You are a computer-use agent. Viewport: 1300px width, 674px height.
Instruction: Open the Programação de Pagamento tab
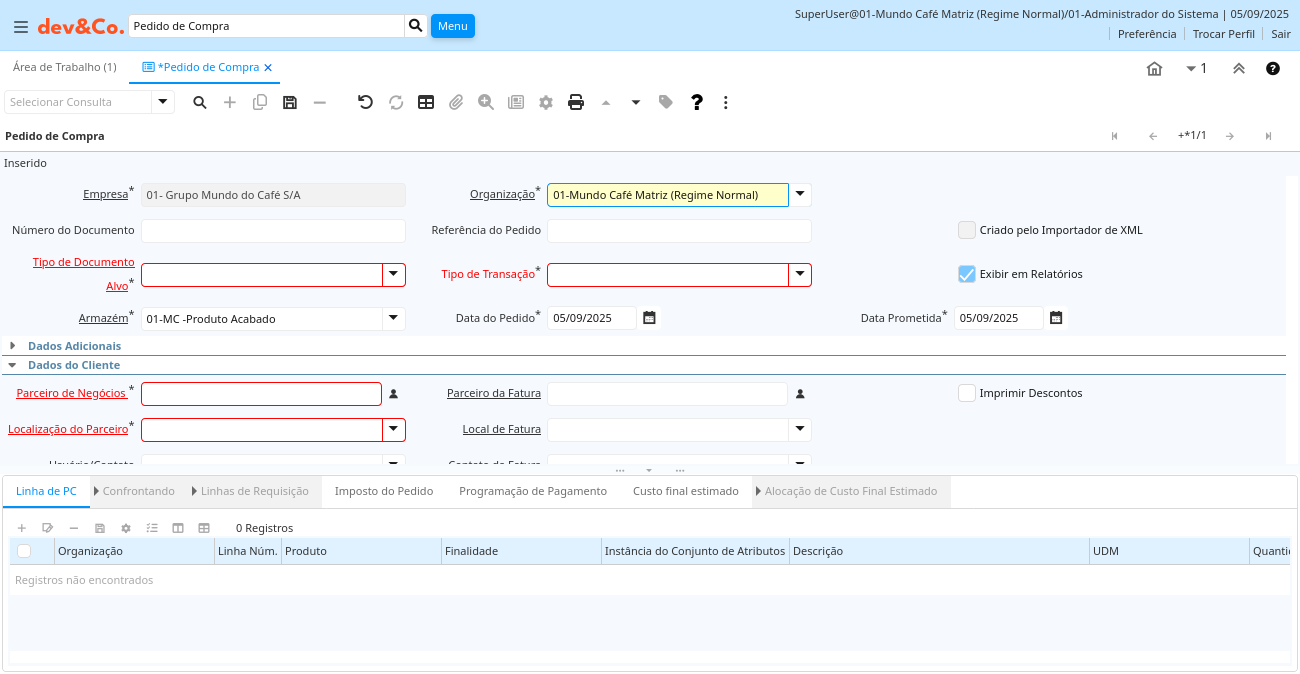pyautogui.click(x=533, y=491)
